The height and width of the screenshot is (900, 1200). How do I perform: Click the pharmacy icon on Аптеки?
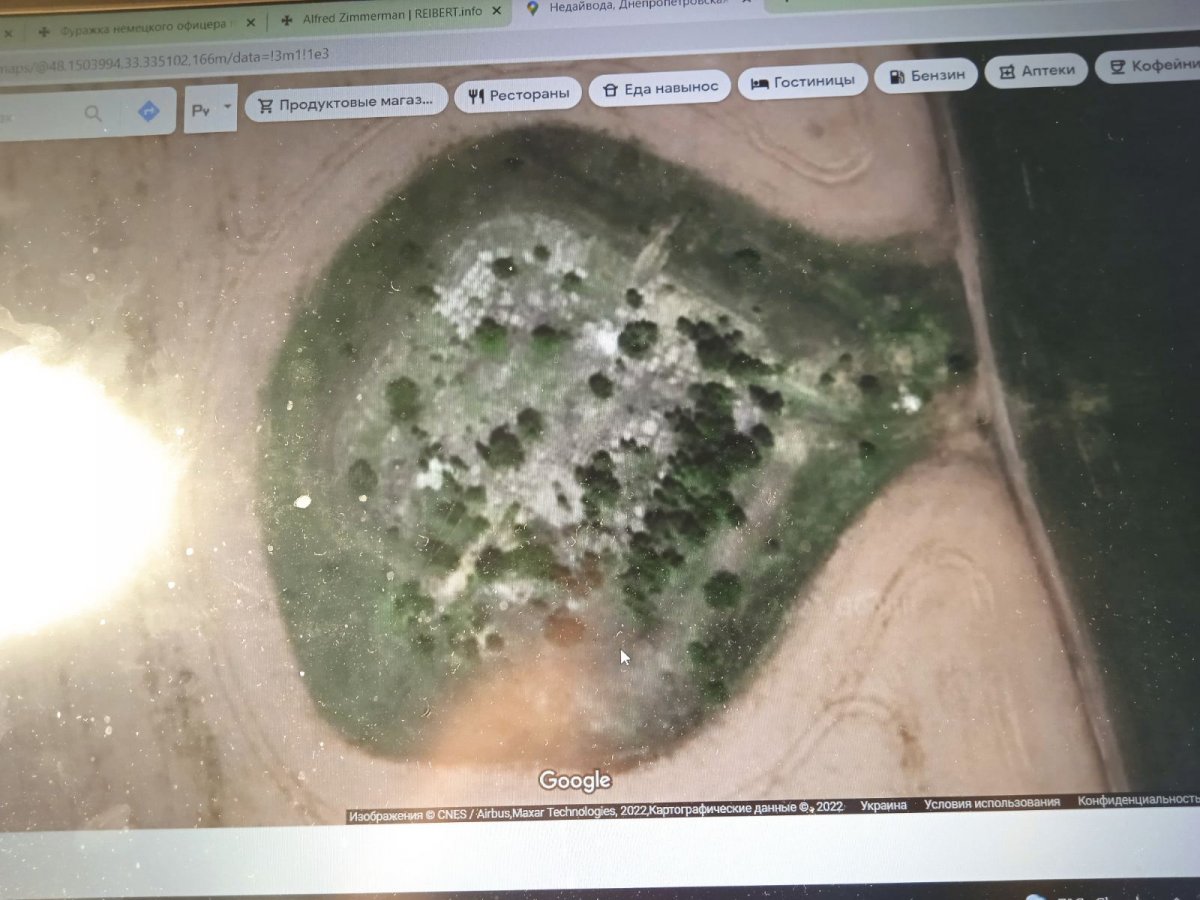[1006, 71]
